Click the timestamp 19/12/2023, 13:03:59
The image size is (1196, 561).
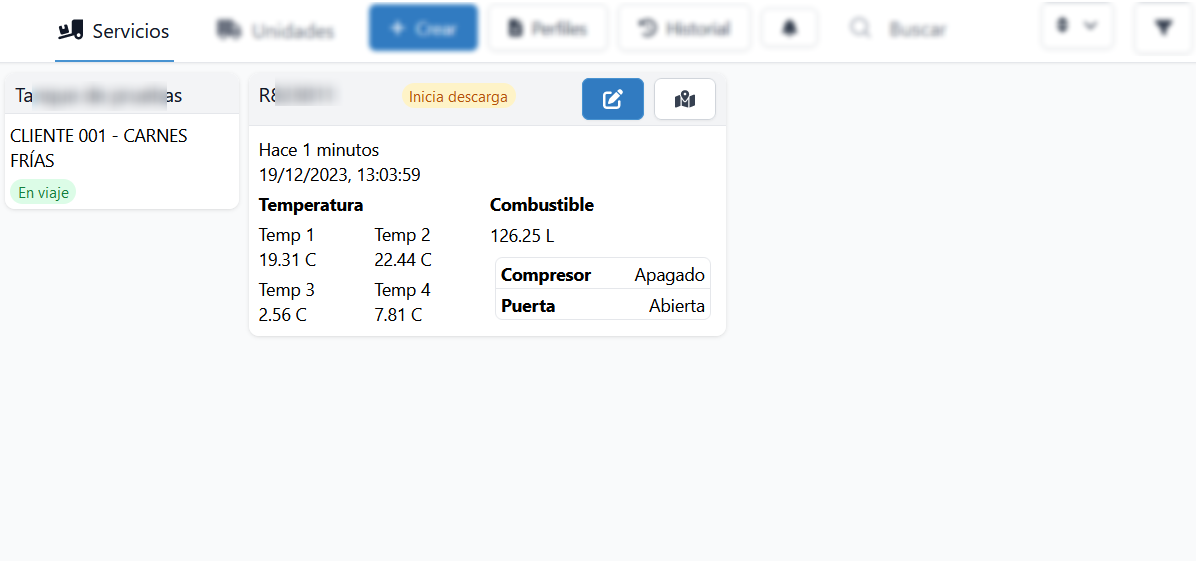click(339, 175)
